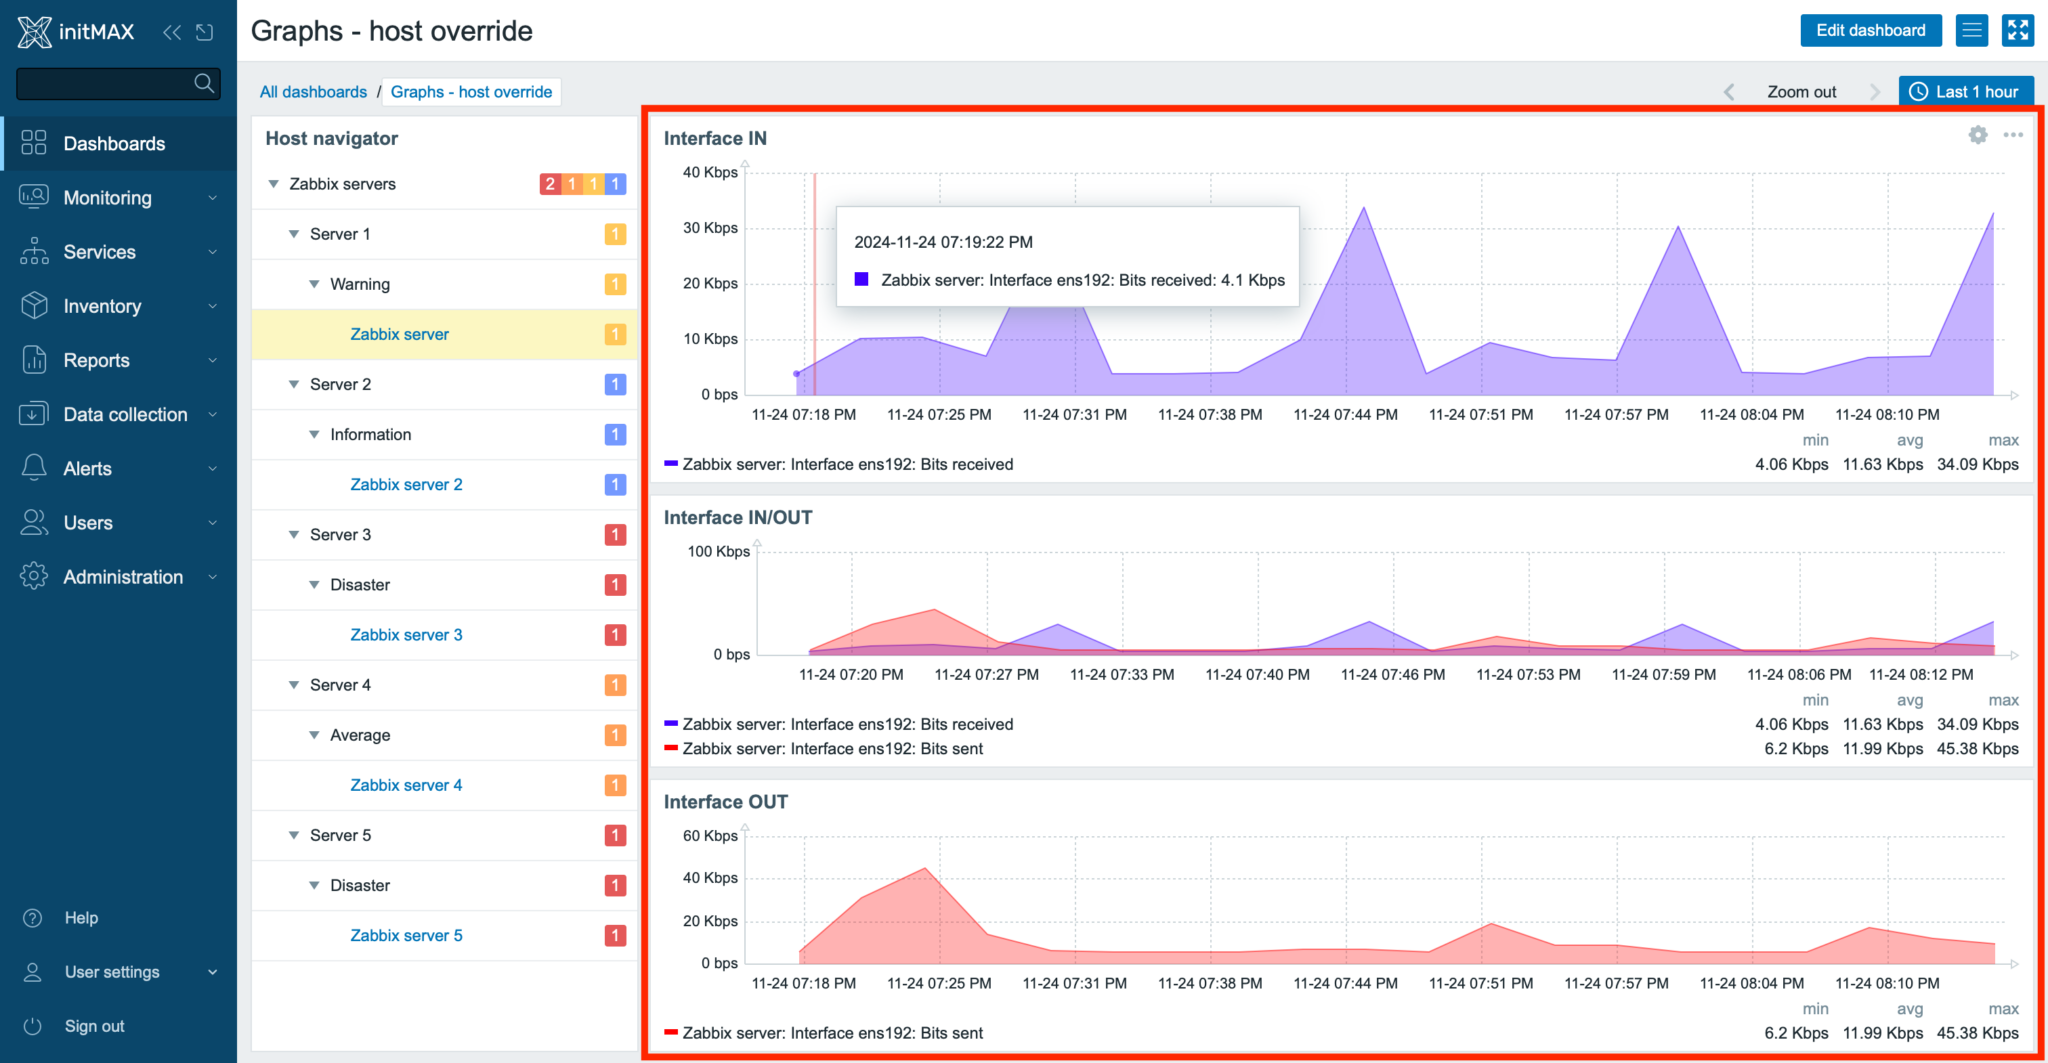Click the purple Bits received legend swatch
This screenshot has height=1063, width=2048.
(x=671, y=464)
